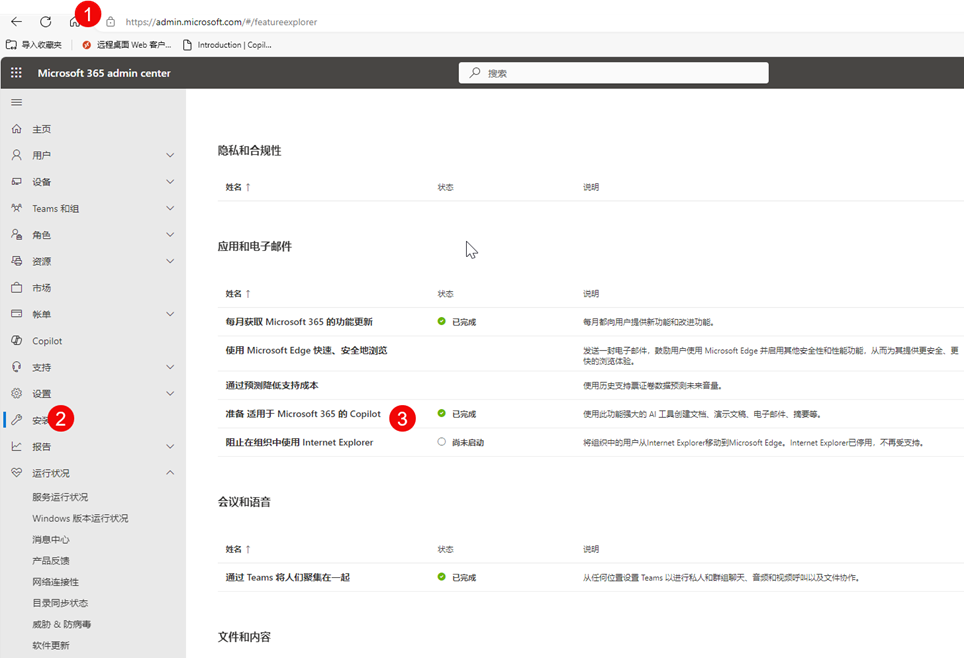964x658 pixels.
Task: Open 产品反馈 in sidebar
Action: tap(51, 560)
